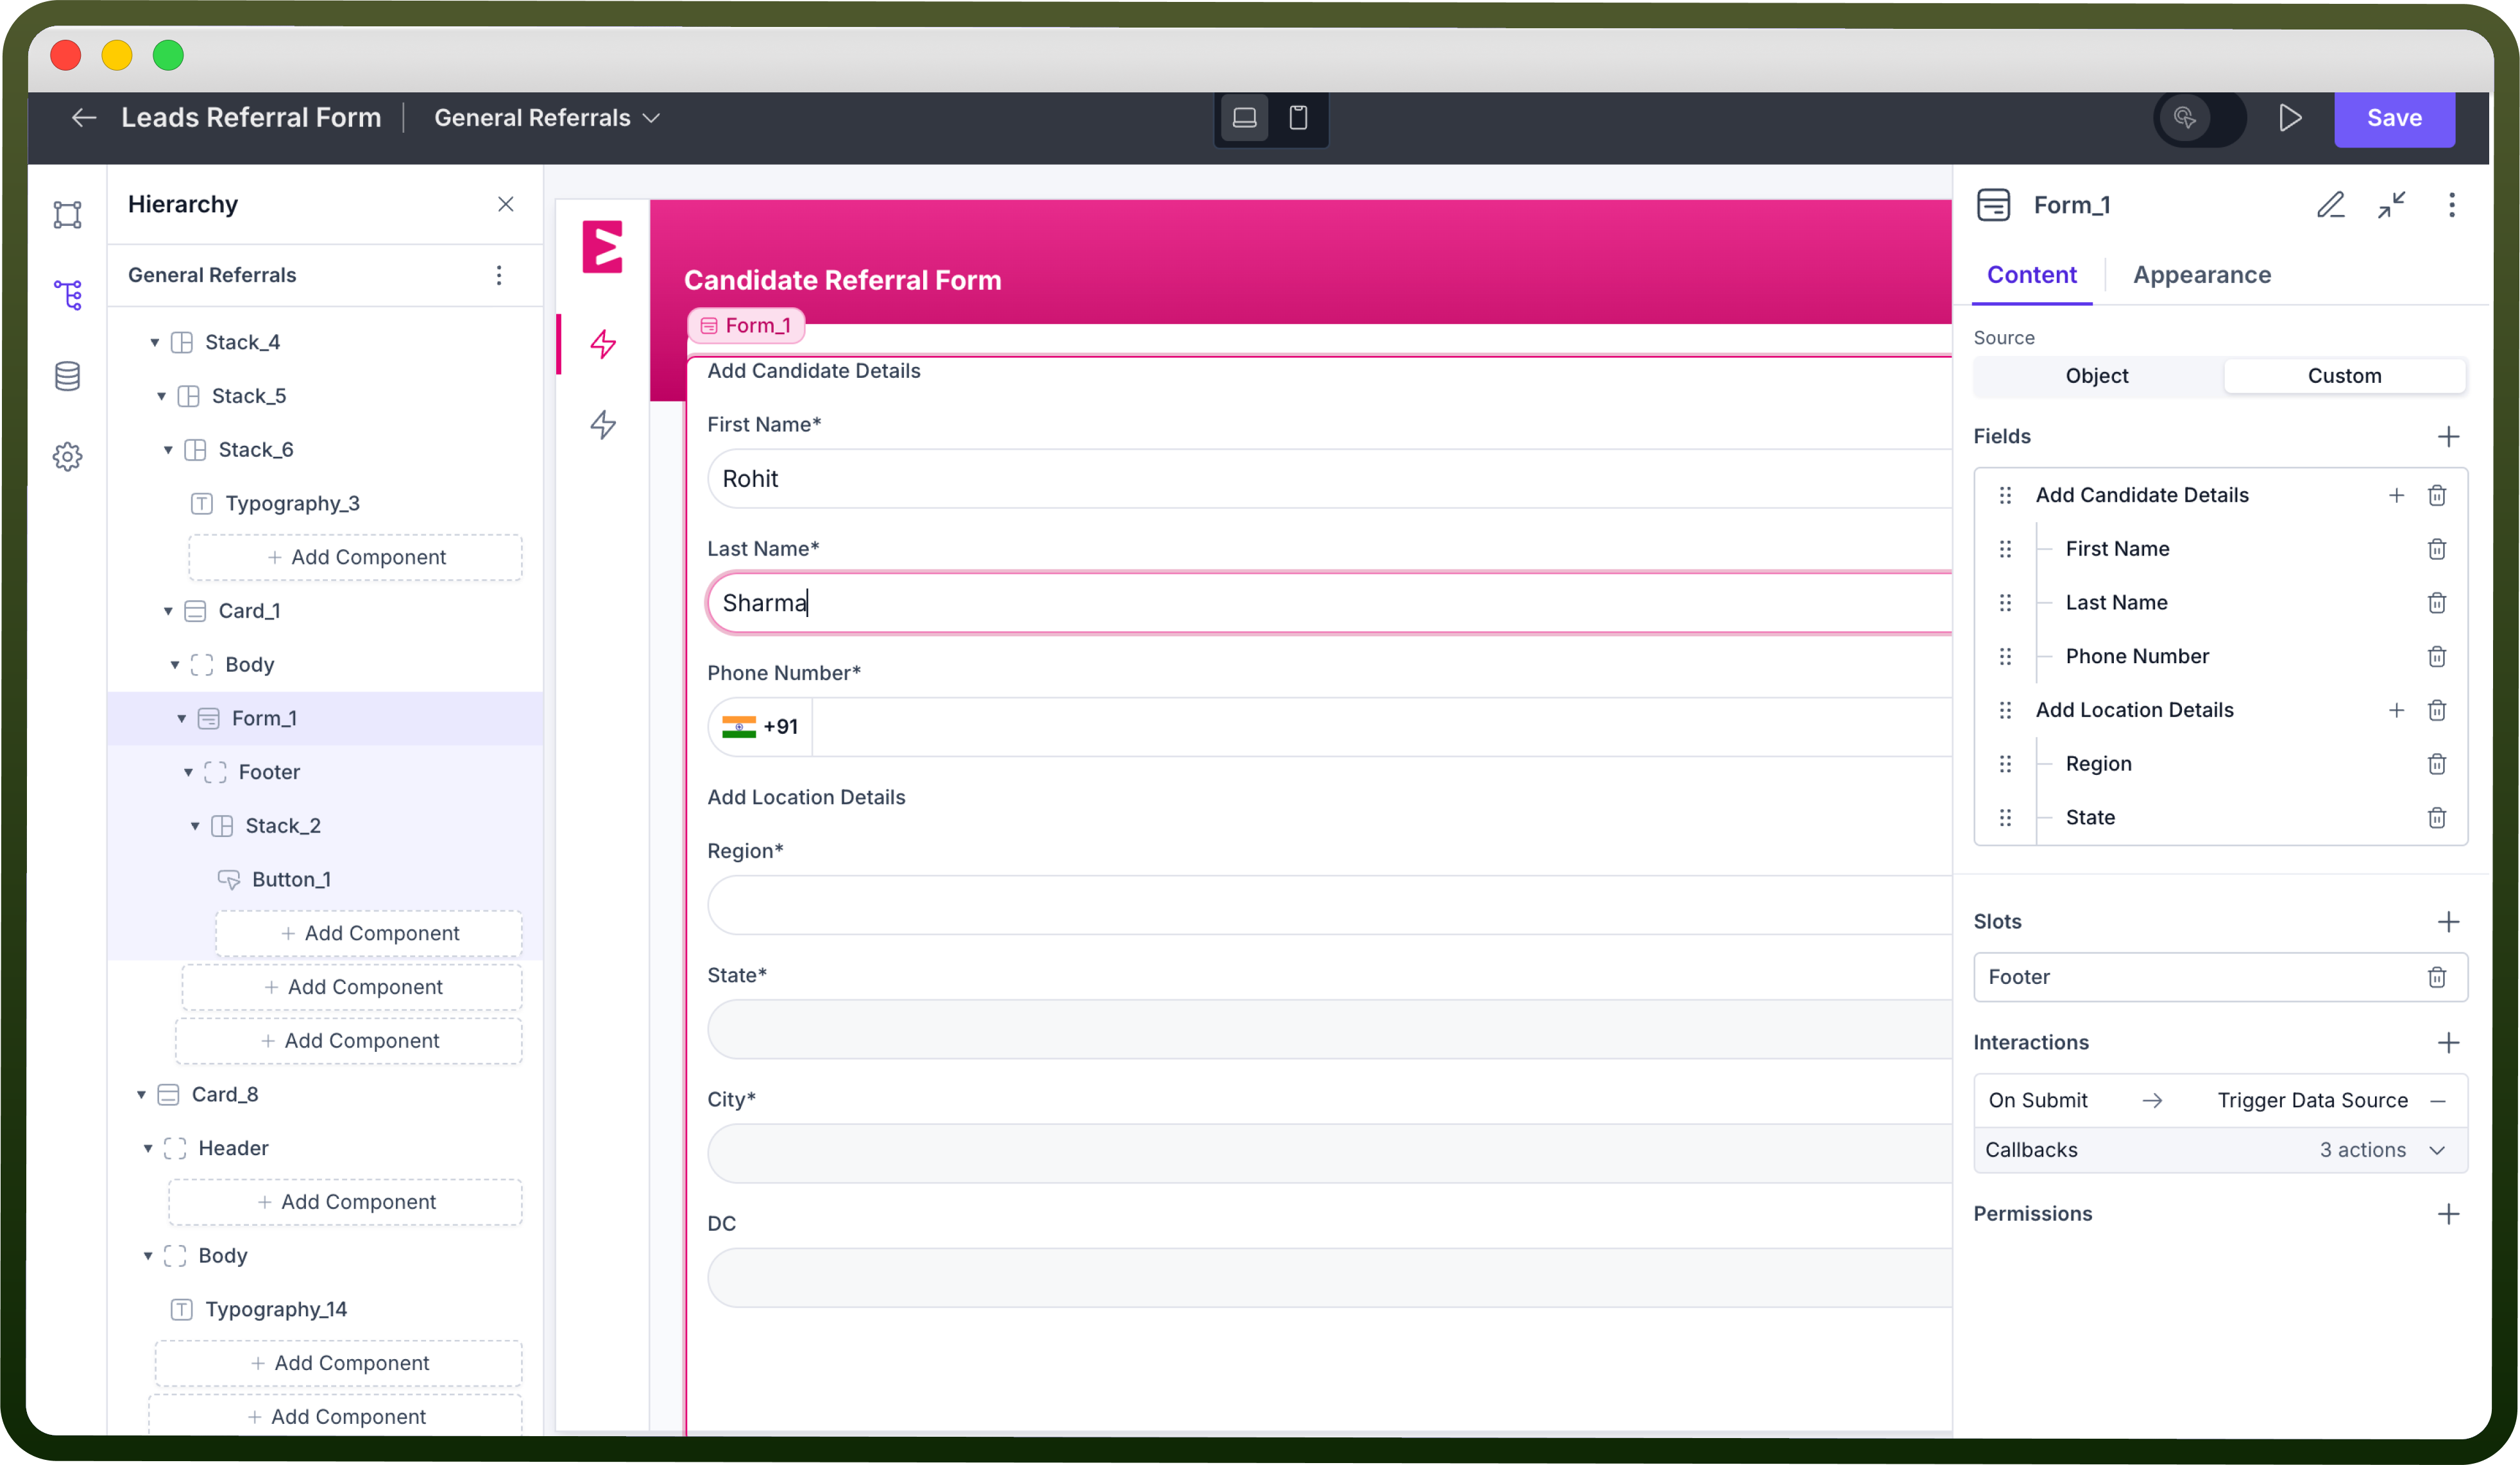Click the gray lightning icon in preview
The width and height of the screenshot is (2520, 1465).
coord(603,425)
